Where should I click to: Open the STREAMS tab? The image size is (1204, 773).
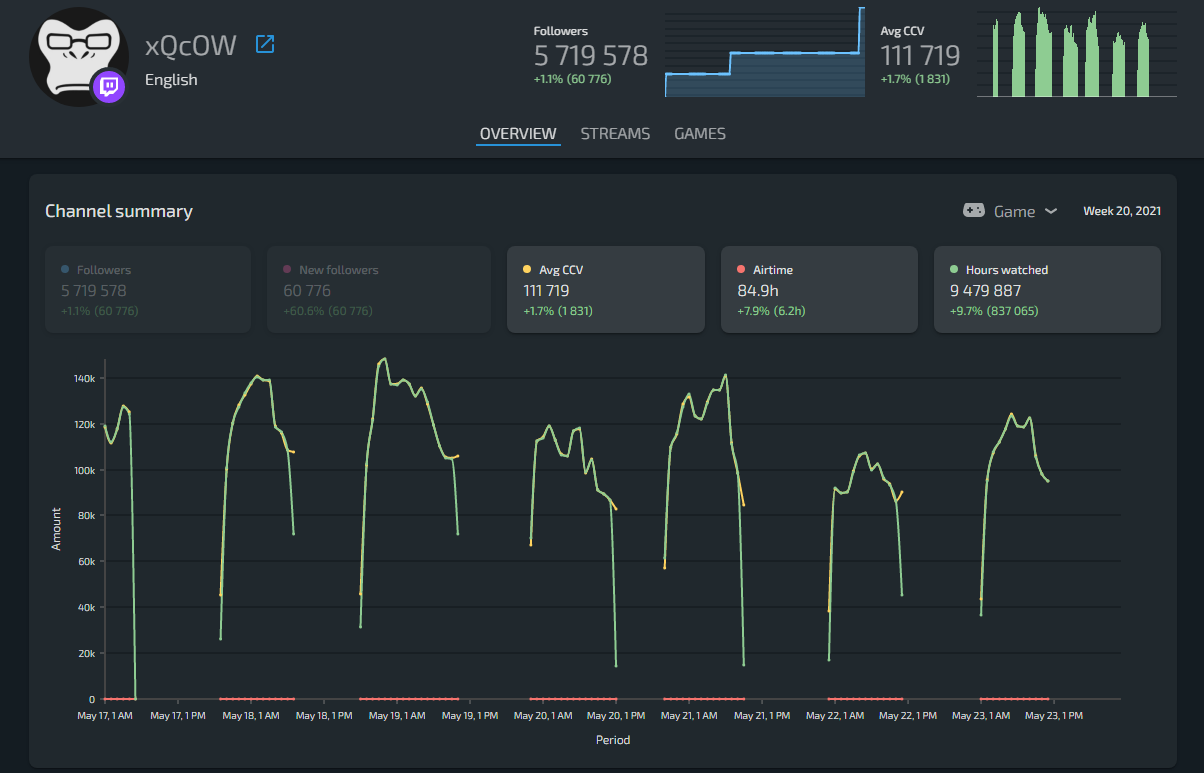[615, 134]
